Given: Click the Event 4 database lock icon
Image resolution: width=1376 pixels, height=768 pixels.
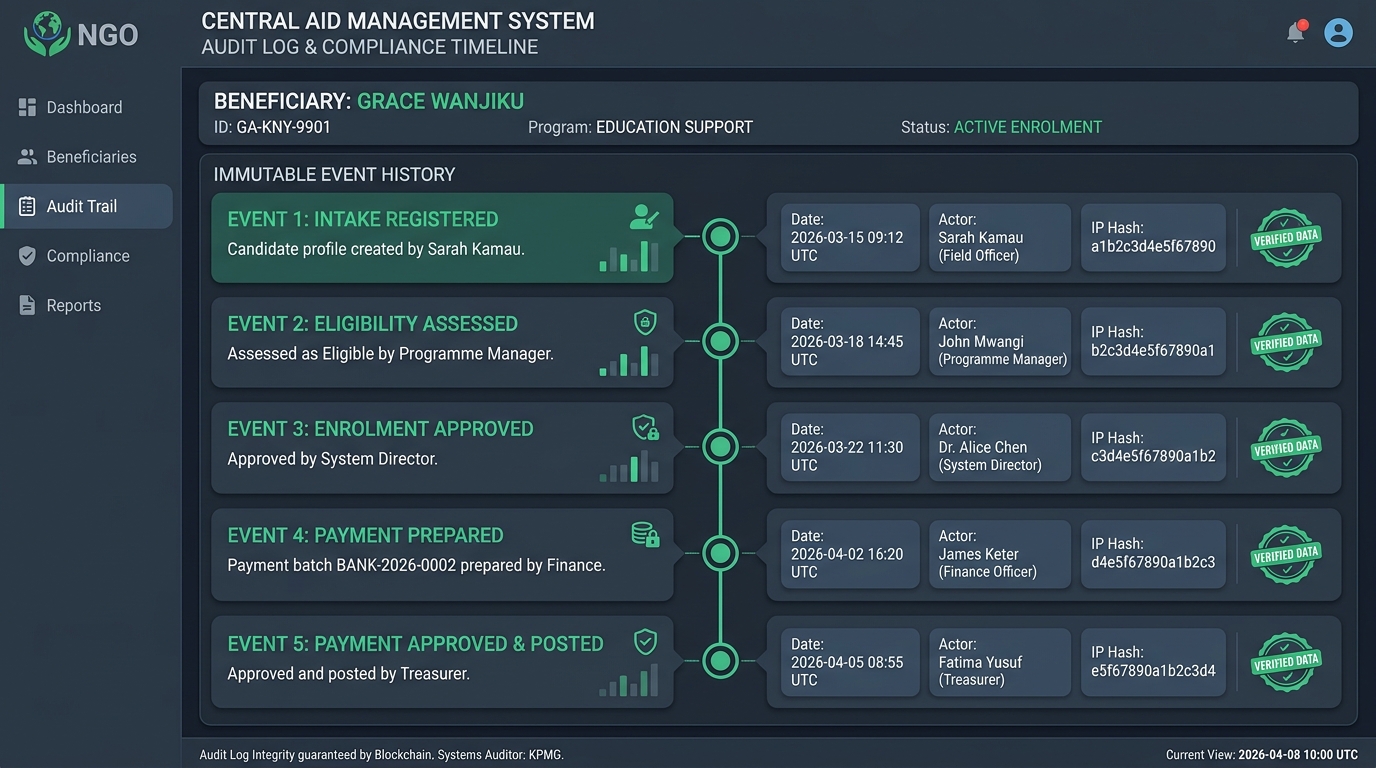Looking at the screenshot, I should pos(645,534).
